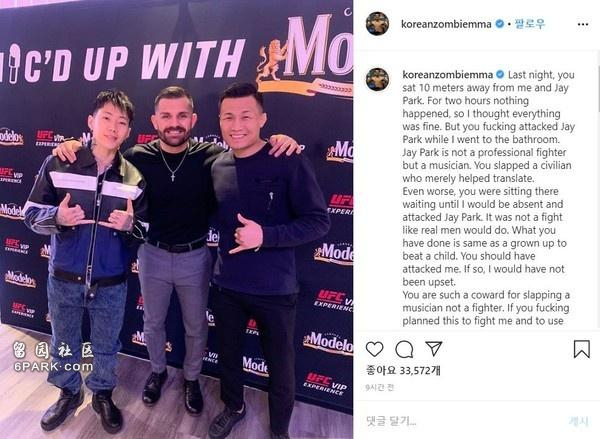Like the post with the heart icon
Image resolution: width=600 pixels, height=439 pixels.
click(374, 349)
